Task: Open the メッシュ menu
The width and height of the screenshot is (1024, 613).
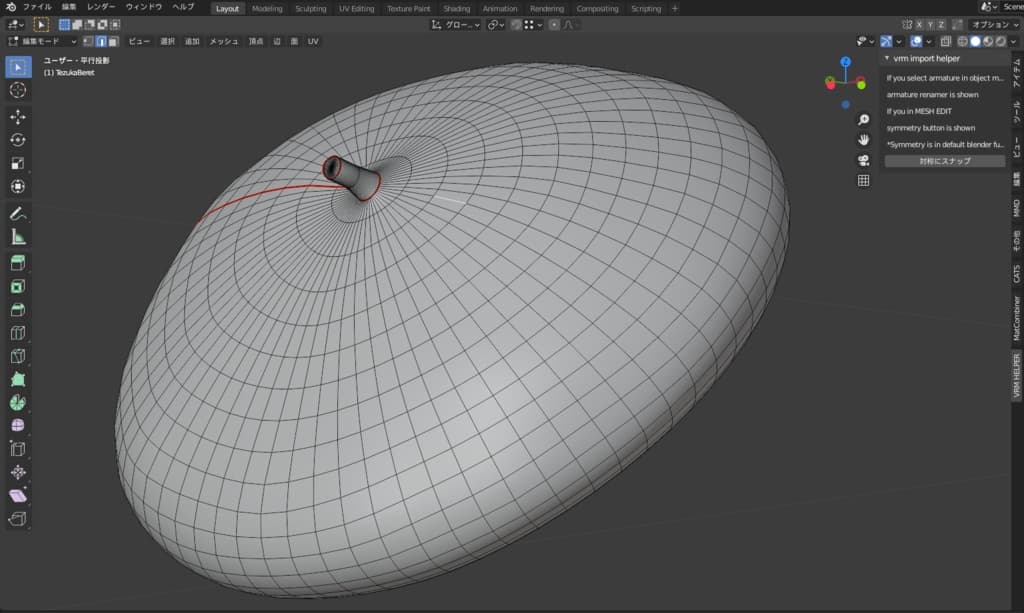Action: pos(223,41)
